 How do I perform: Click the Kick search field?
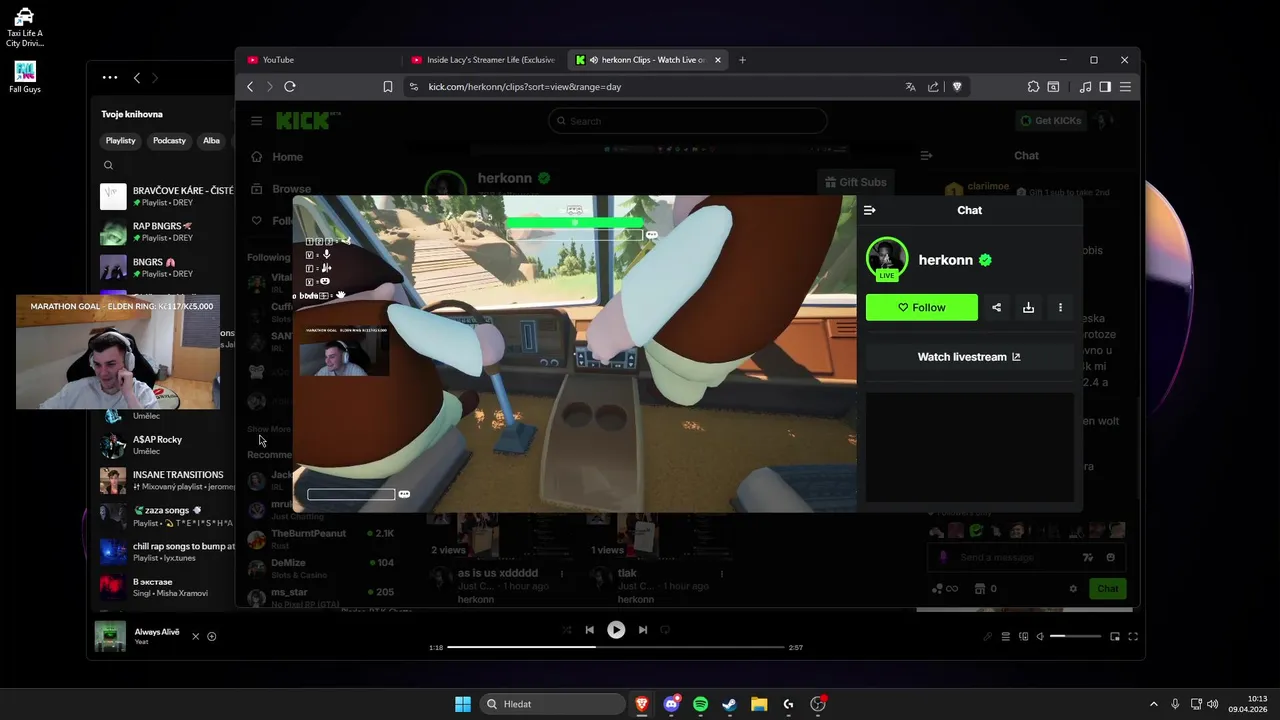click(687, 121)
